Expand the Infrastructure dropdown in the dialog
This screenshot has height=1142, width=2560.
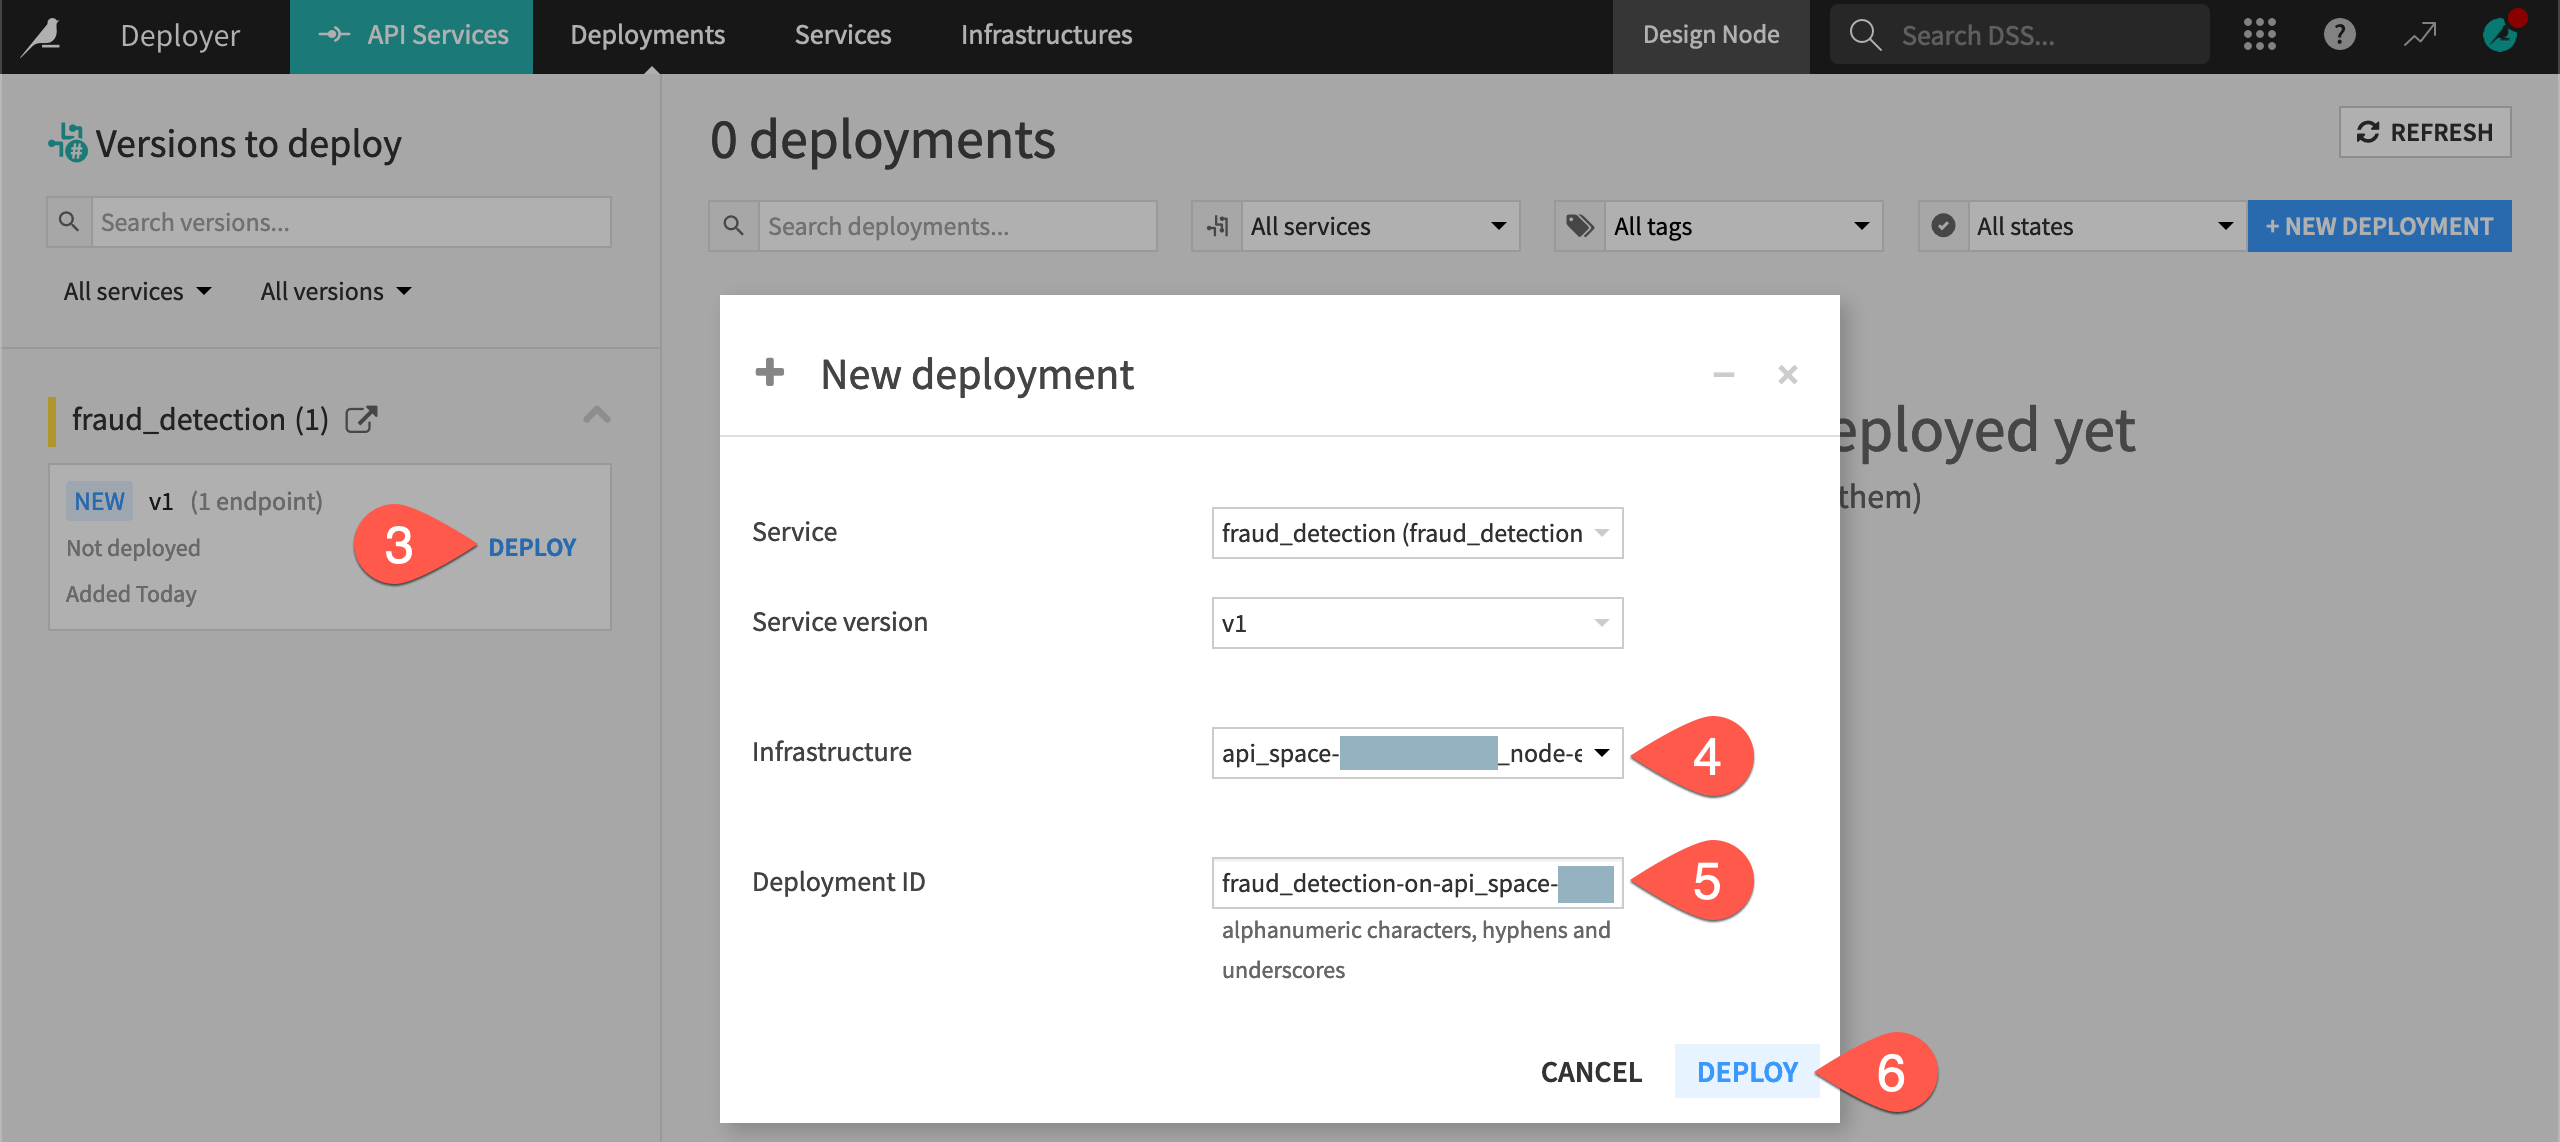coord(1604,755)
